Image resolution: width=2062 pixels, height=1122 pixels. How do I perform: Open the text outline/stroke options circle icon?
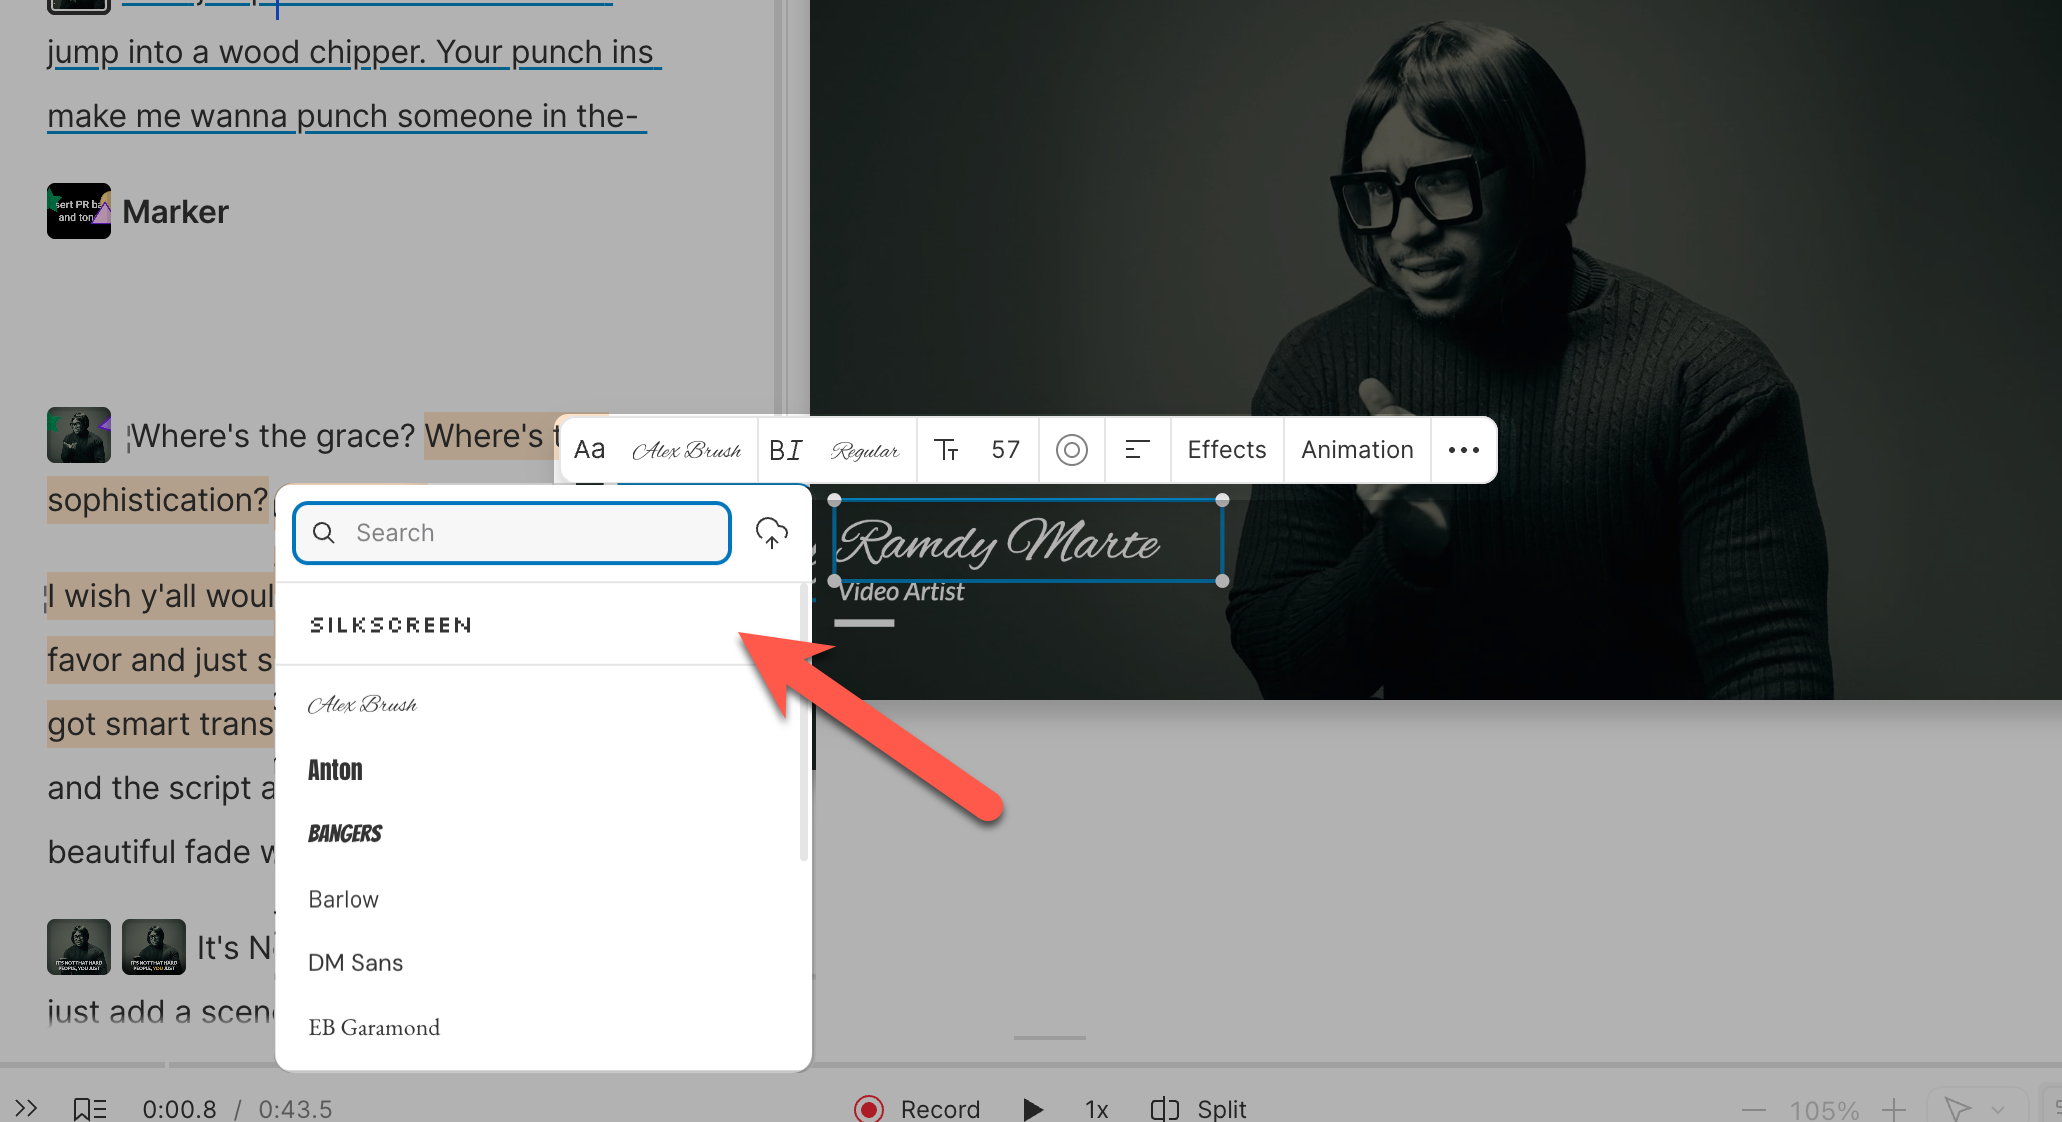(x=1072, y=450)
